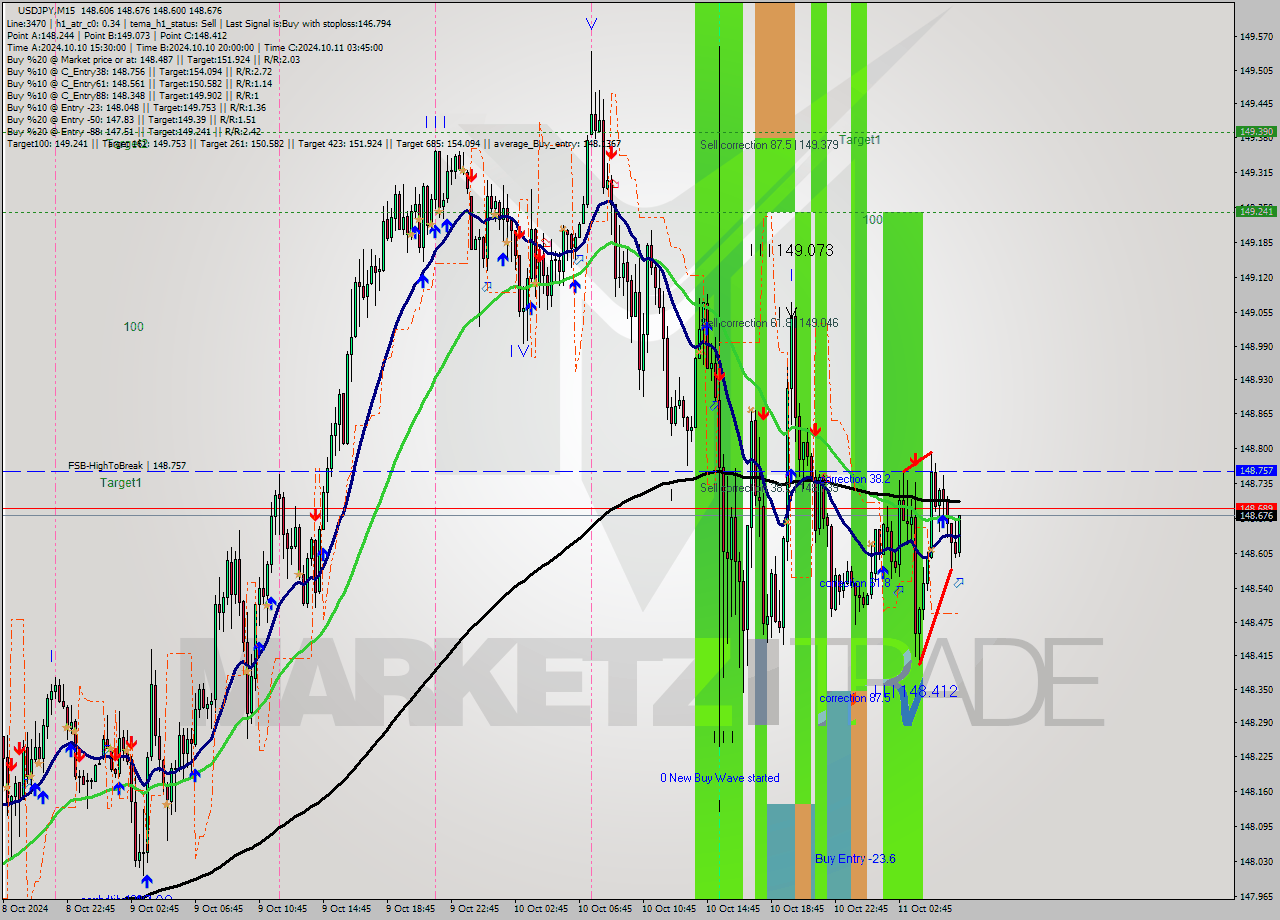This screenshot has height=920, width=1280.
Task: Select the large 149.073 price annotation
Action: point(804,250)
